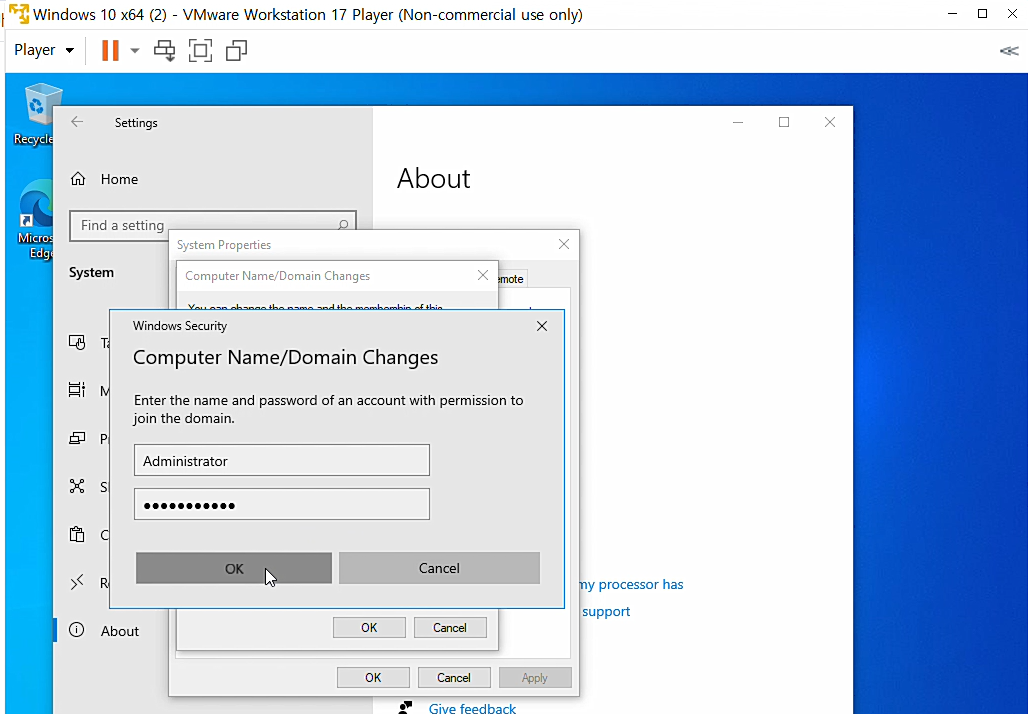Click the System heading in Settings sidebar
The height and width of the screenshot is (714, 1028).
[91, 272]
